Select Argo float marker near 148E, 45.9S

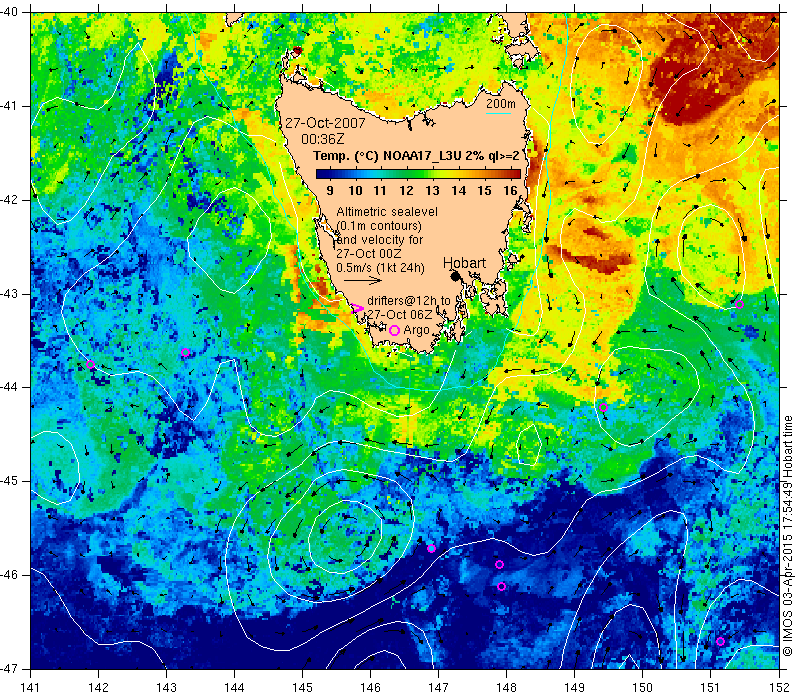coord(499,564)
